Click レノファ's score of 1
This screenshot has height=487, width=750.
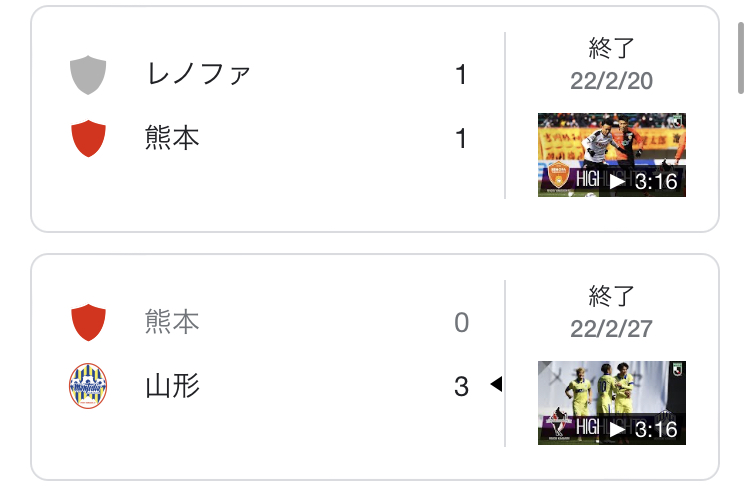point(461,75)
